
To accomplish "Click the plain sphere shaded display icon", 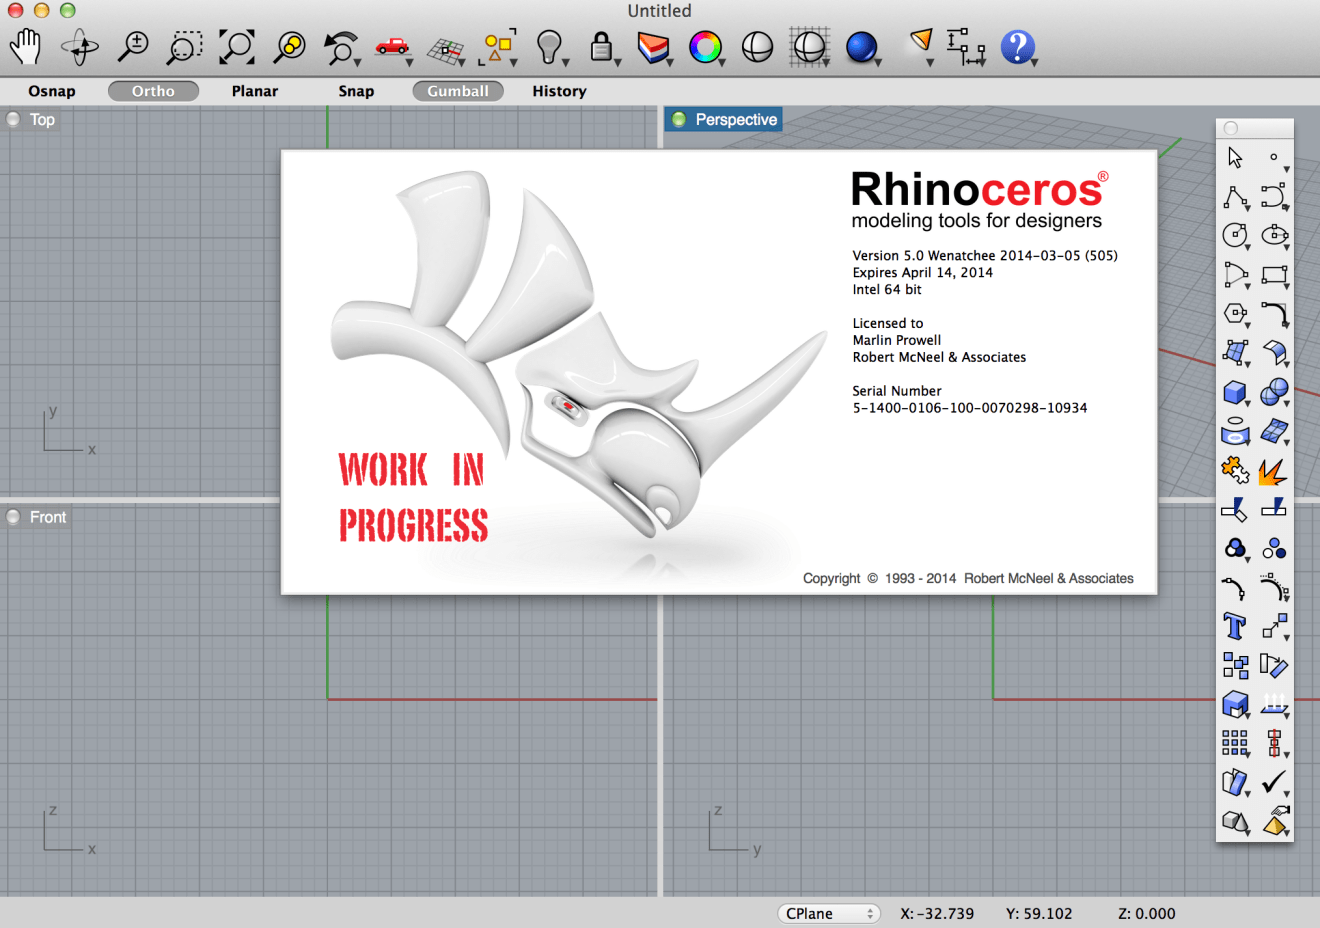I will [757, 47].
